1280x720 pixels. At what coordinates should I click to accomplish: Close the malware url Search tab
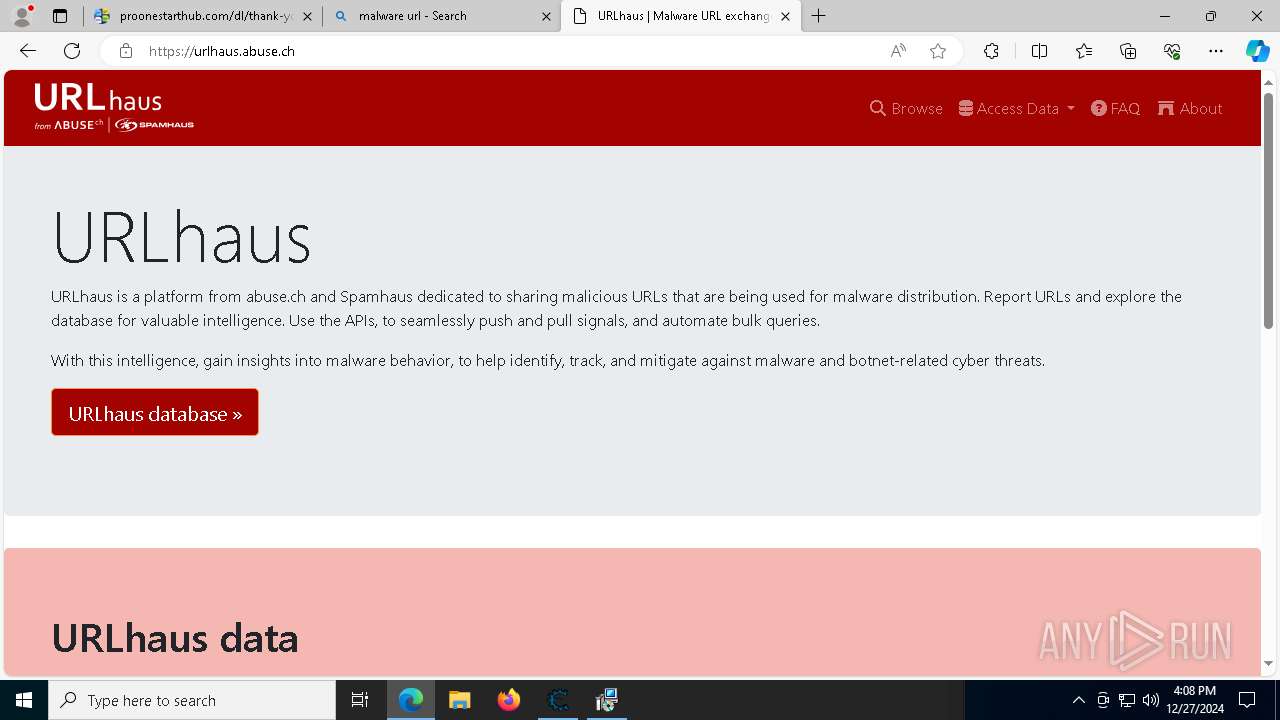546,16
